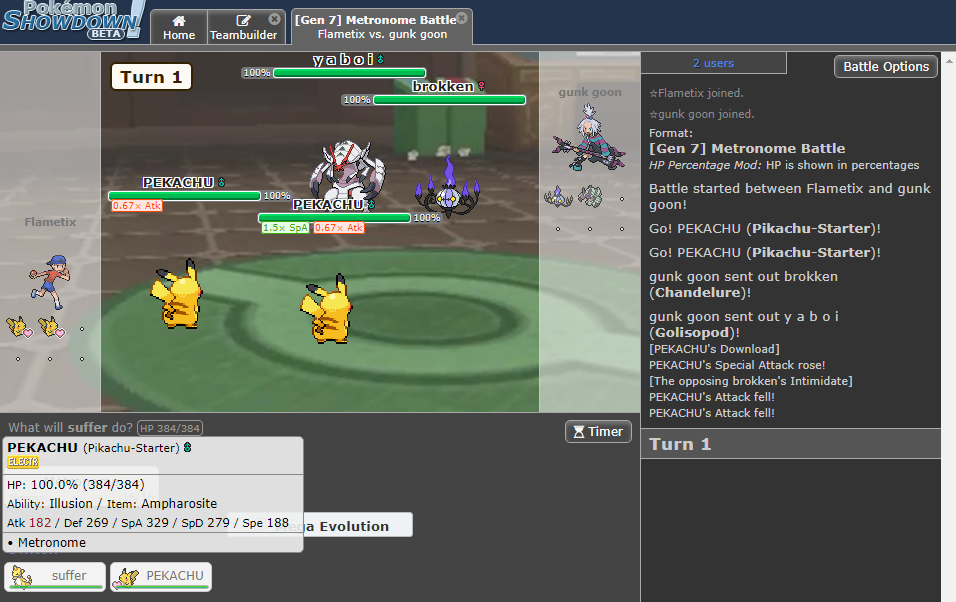The height and width of the screenshot is (602, 956).
Task: Select the left Pikachu party icon under Flametix
Action: (x=18, y=327)
